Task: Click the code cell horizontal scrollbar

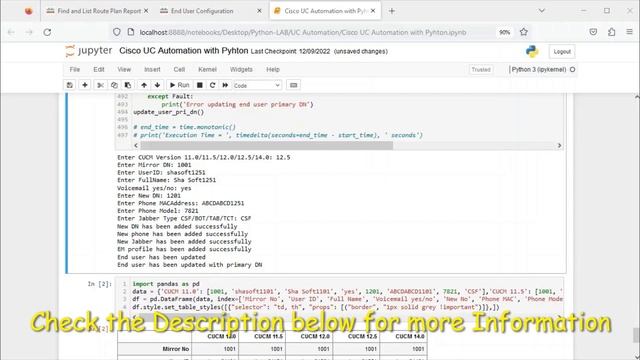Action: (267, 145)
